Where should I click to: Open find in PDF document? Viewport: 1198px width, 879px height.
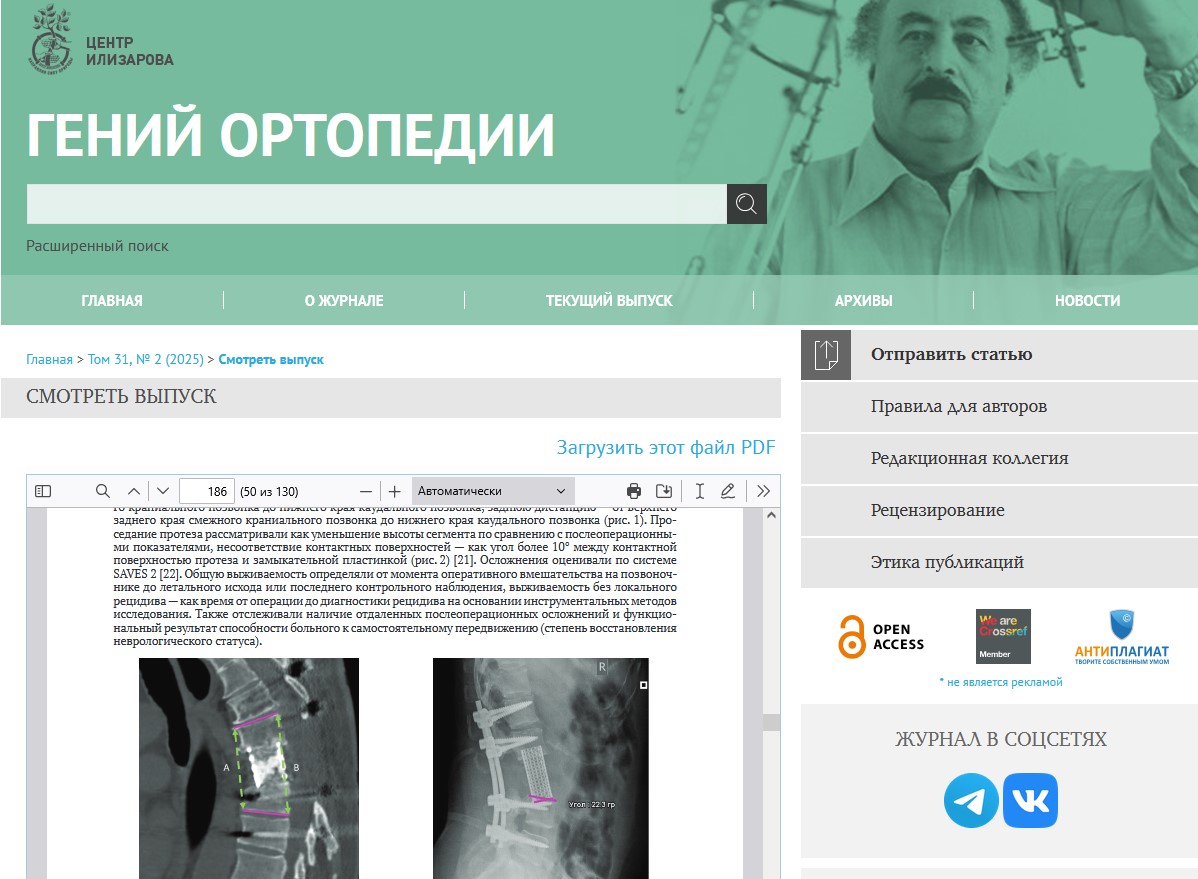[x=102, y=491]
